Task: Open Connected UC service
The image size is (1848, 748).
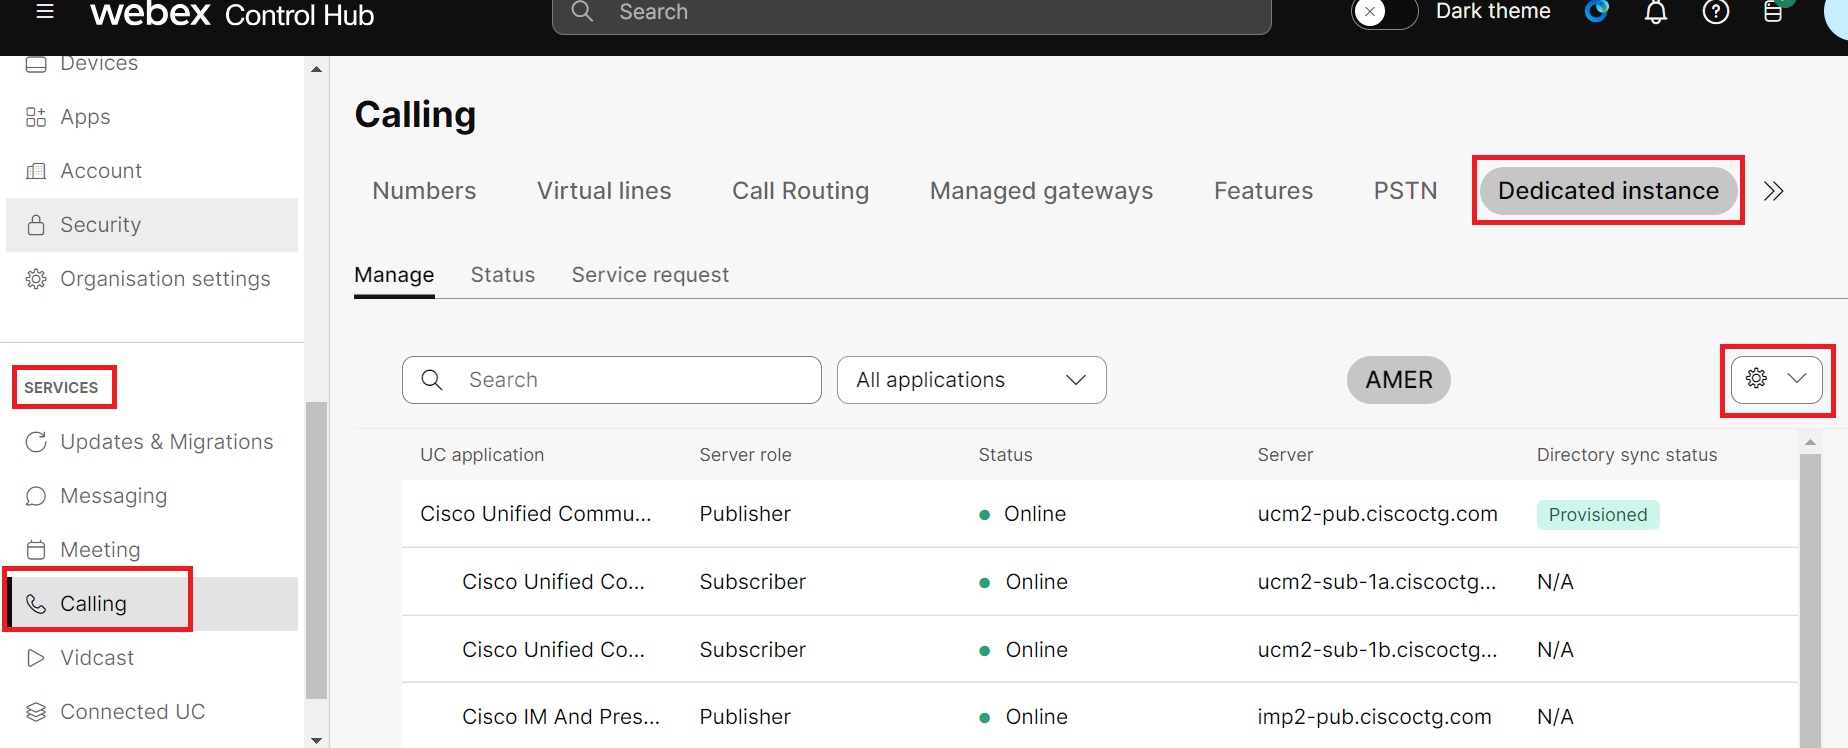Action: click(x=132, y=712)
